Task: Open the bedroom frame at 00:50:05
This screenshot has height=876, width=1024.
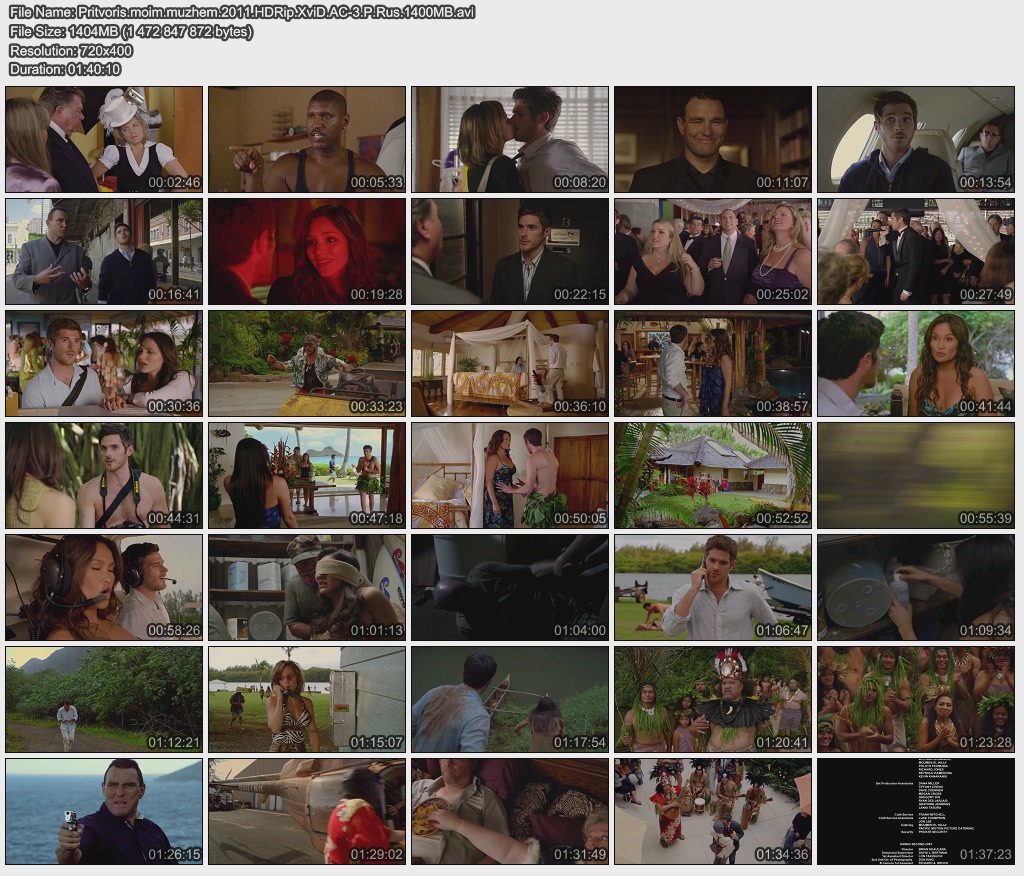Action: click(510, 476)
